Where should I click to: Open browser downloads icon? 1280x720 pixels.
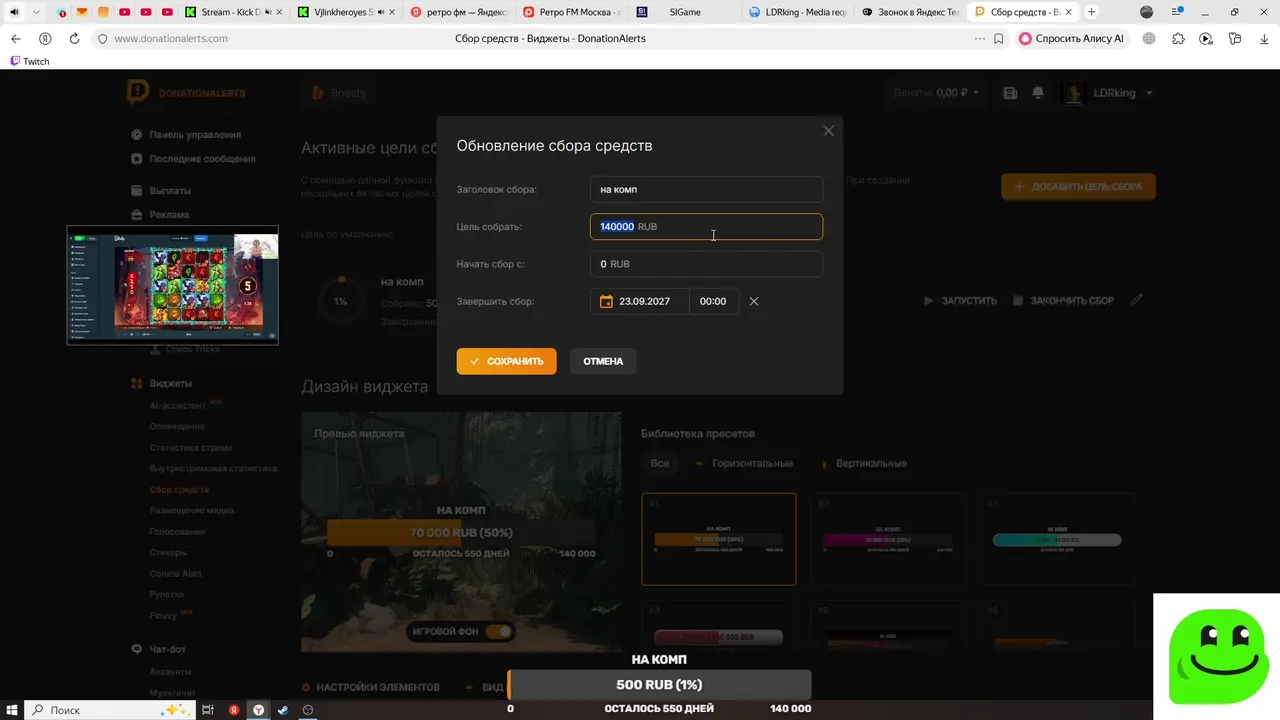pos(1263,38)
